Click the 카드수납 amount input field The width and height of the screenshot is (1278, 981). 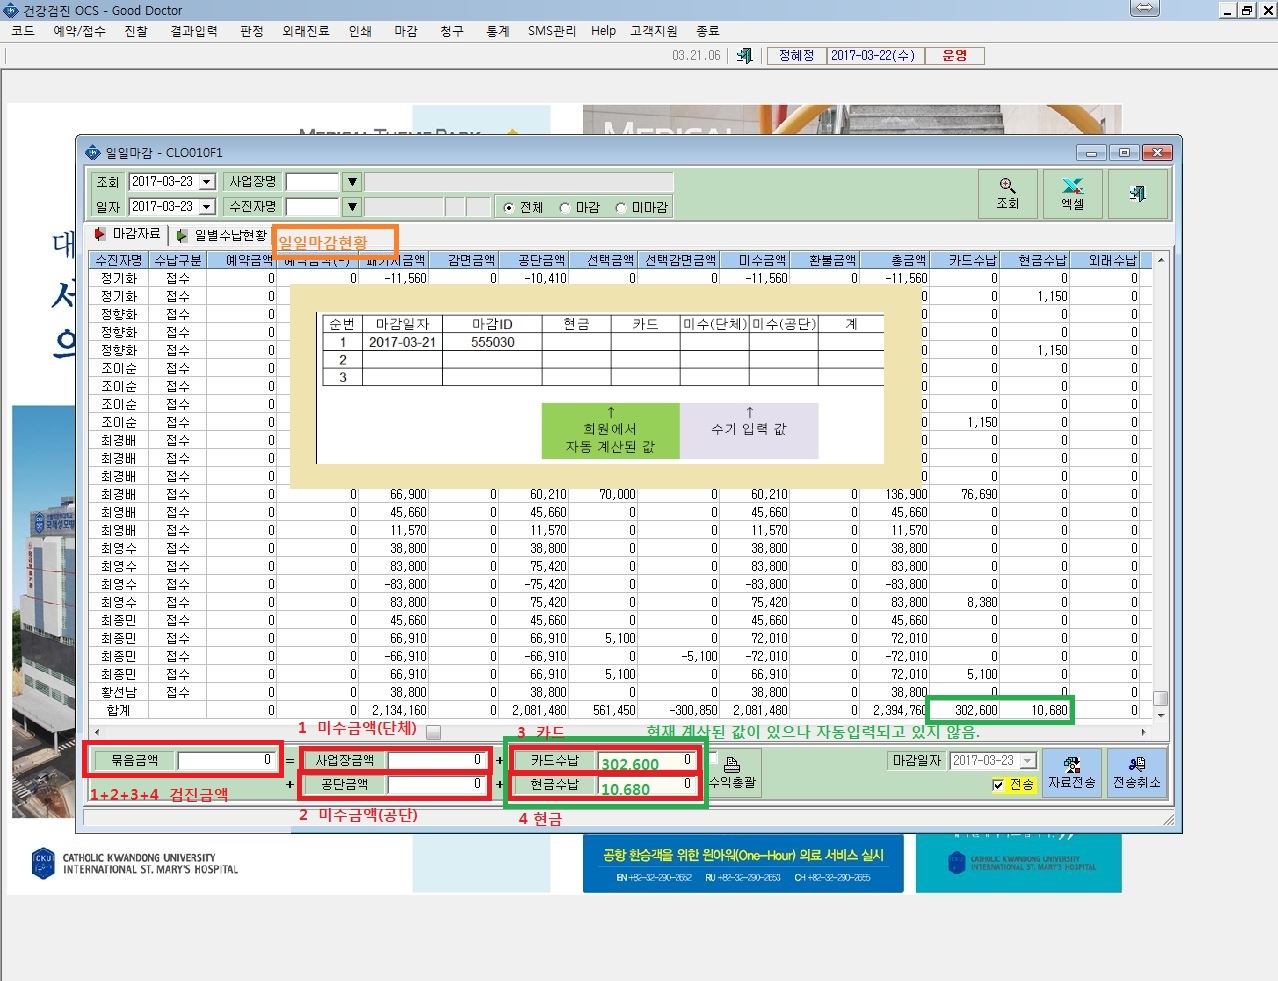(646, 760)
